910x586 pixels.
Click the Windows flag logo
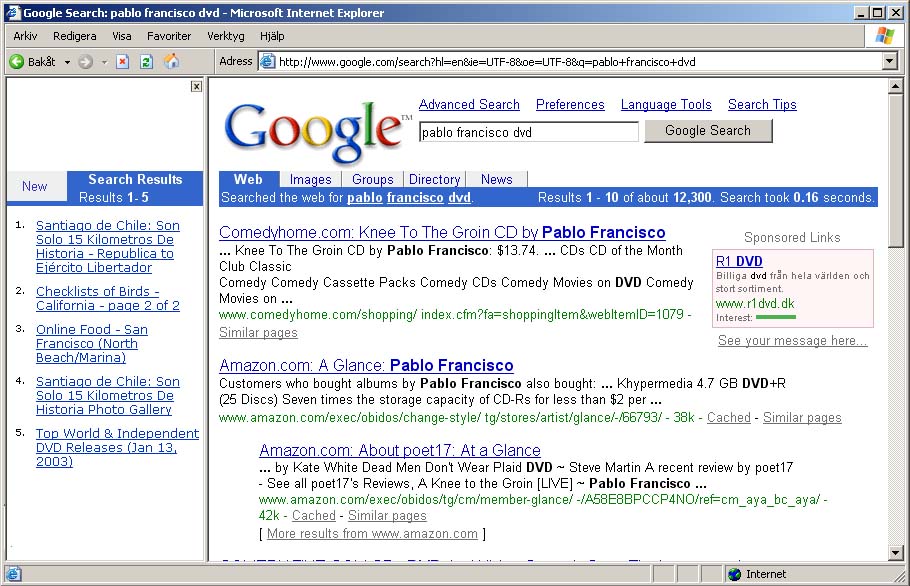point(884,36)
